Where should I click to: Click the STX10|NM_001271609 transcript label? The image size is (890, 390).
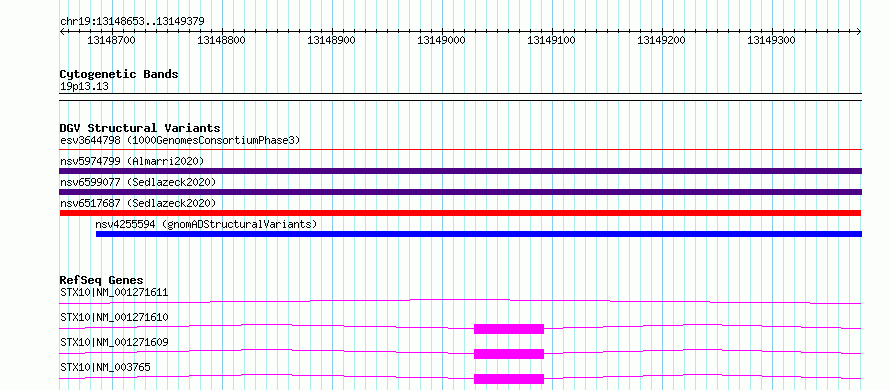114,342
